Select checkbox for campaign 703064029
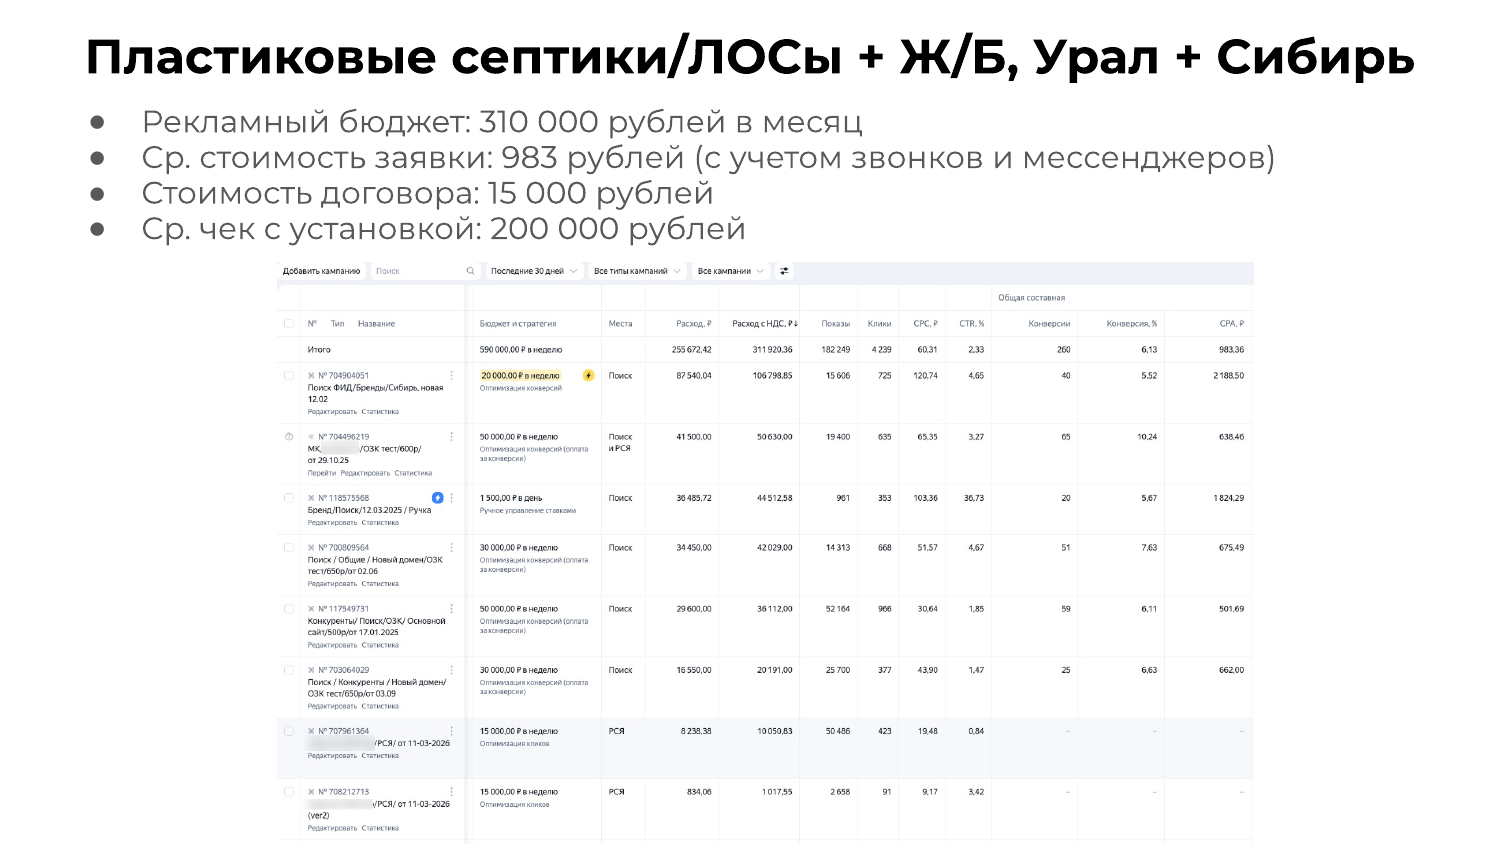The width and height of the screenshot is (1500, 844). click(x=289, y=670)
